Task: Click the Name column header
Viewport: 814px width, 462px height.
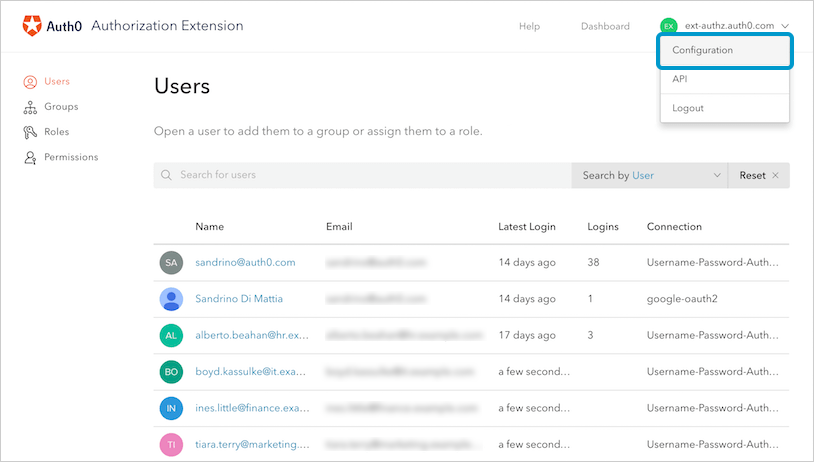Action: 210,226
